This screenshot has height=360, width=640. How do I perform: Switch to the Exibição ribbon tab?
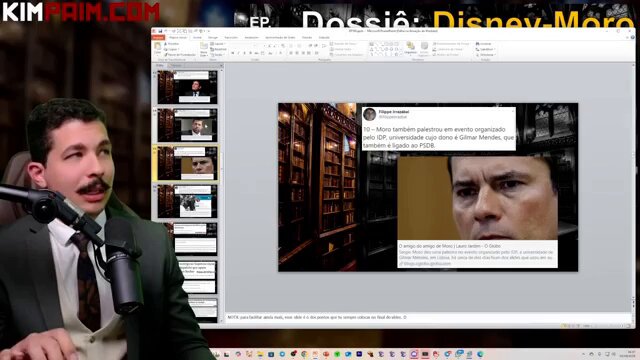click(324, 38)
